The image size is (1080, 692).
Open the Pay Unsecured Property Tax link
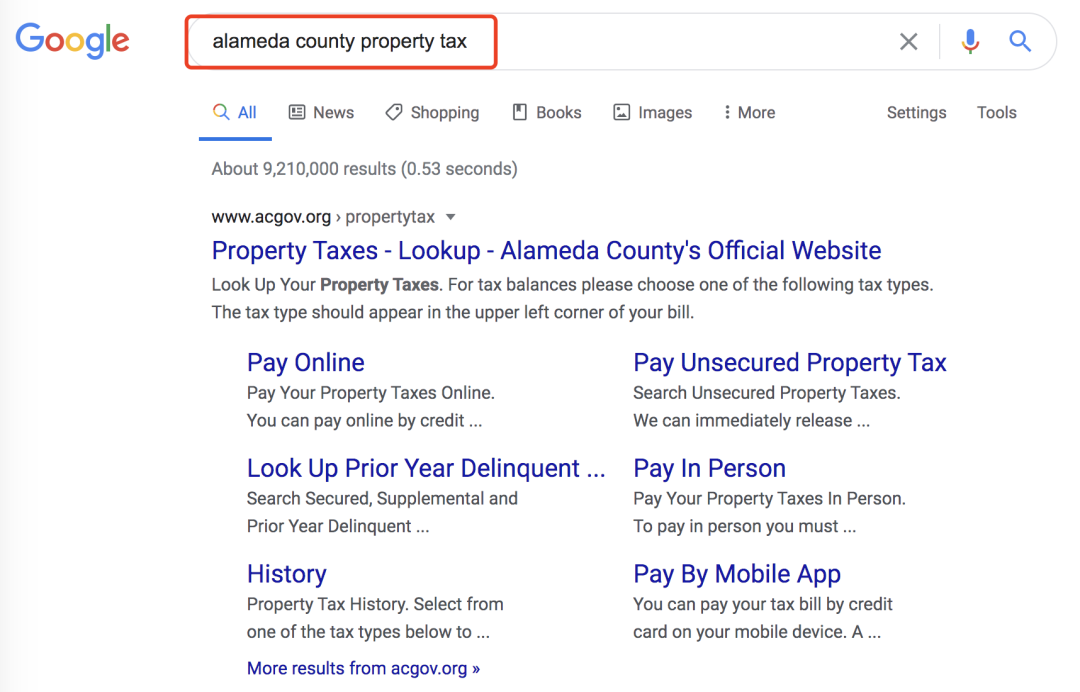(x=789, y=362)
